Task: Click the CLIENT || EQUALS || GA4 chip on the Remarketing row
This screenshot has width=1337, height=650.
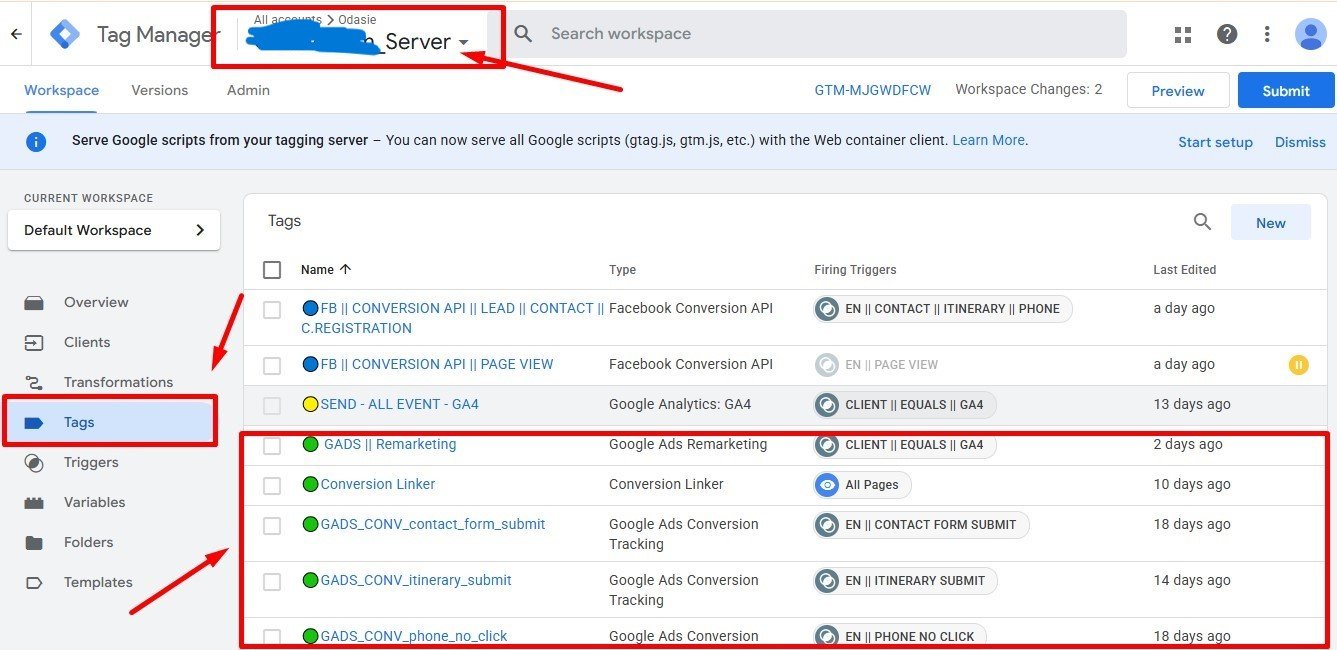Action: 904,445
